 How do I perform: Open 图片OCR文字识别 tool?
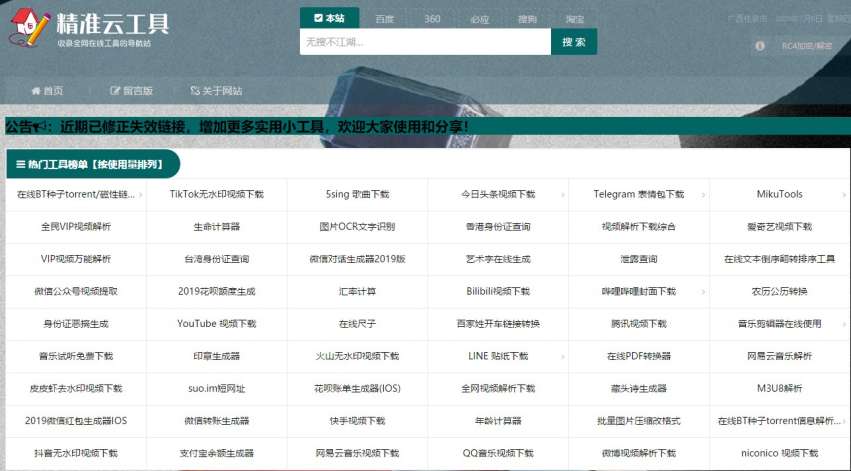(x=357, y=226)
